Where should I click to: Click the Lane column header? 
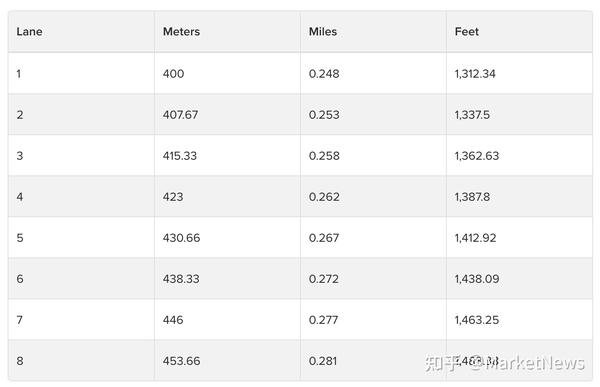pyautogui.click(x=29, y=31)
